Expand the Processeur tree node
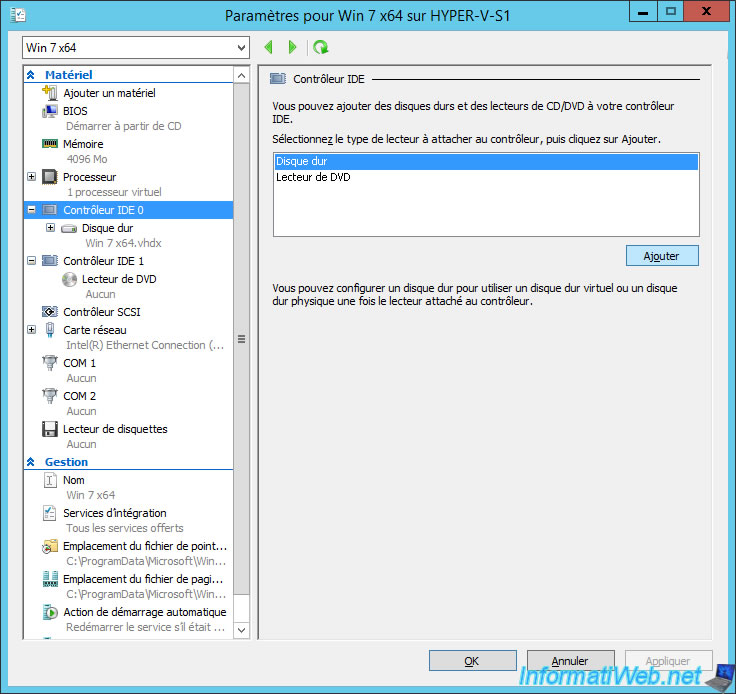Image resolution: width=736 pixels, height=694 pixels. tap(32, 177)
